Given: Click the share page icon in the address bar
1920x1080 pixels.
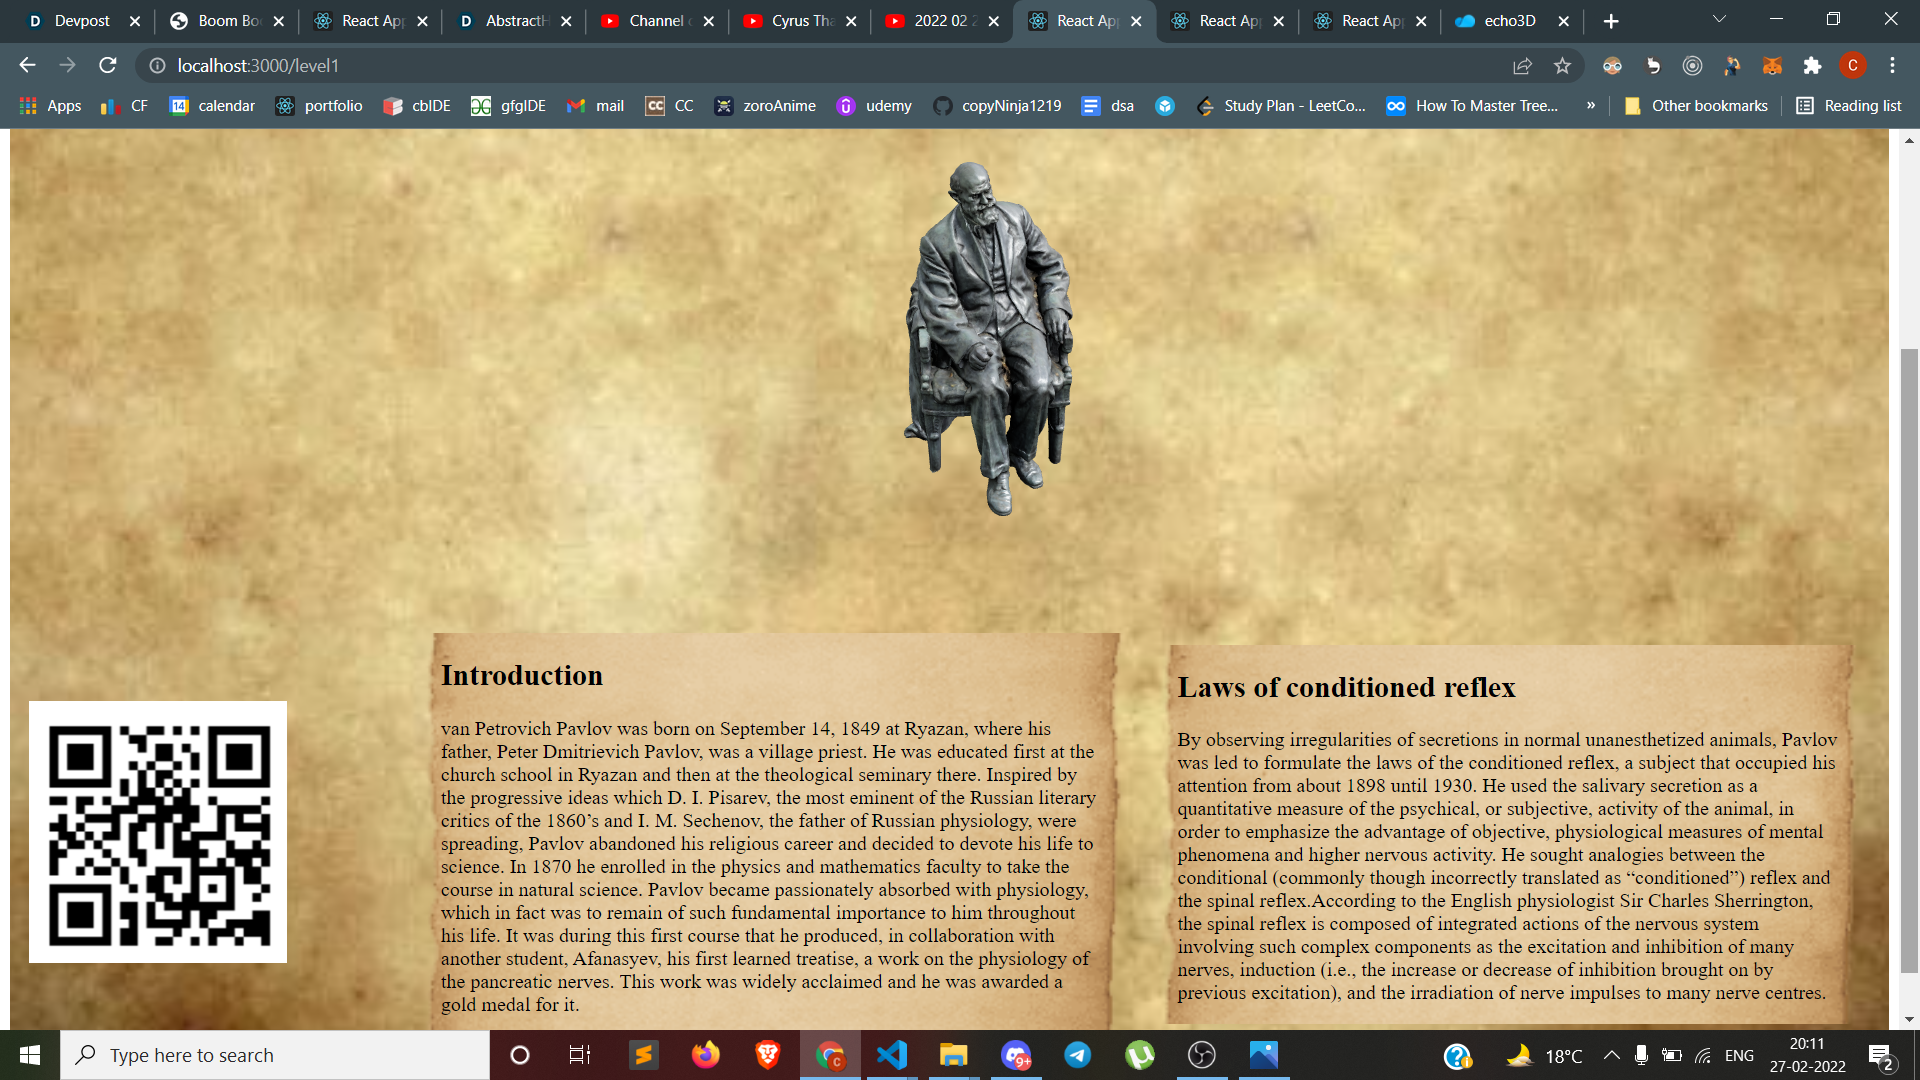Looking at the screenshot, I should [1522, 65].
